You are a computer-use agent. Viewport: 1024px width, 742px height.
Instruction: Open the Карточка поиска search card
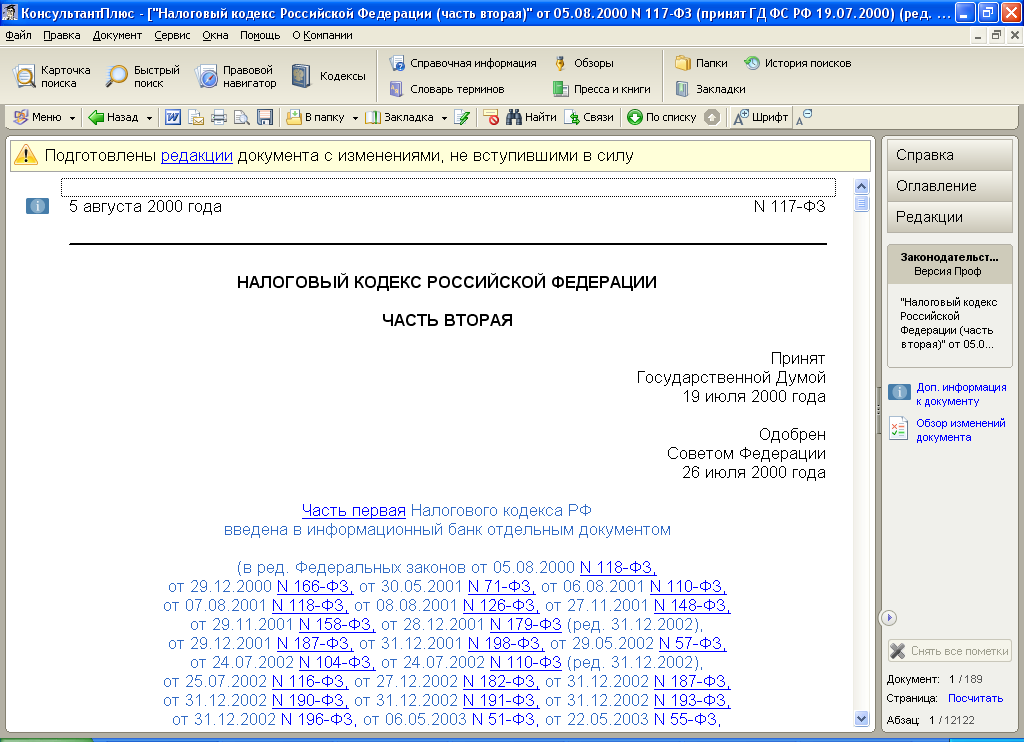tap(52, 76)
